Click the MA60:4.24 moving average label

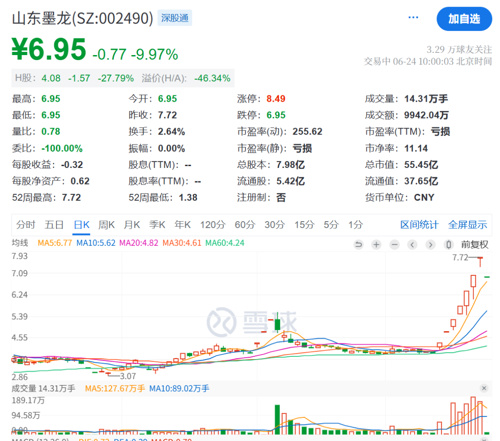[225, 243]
